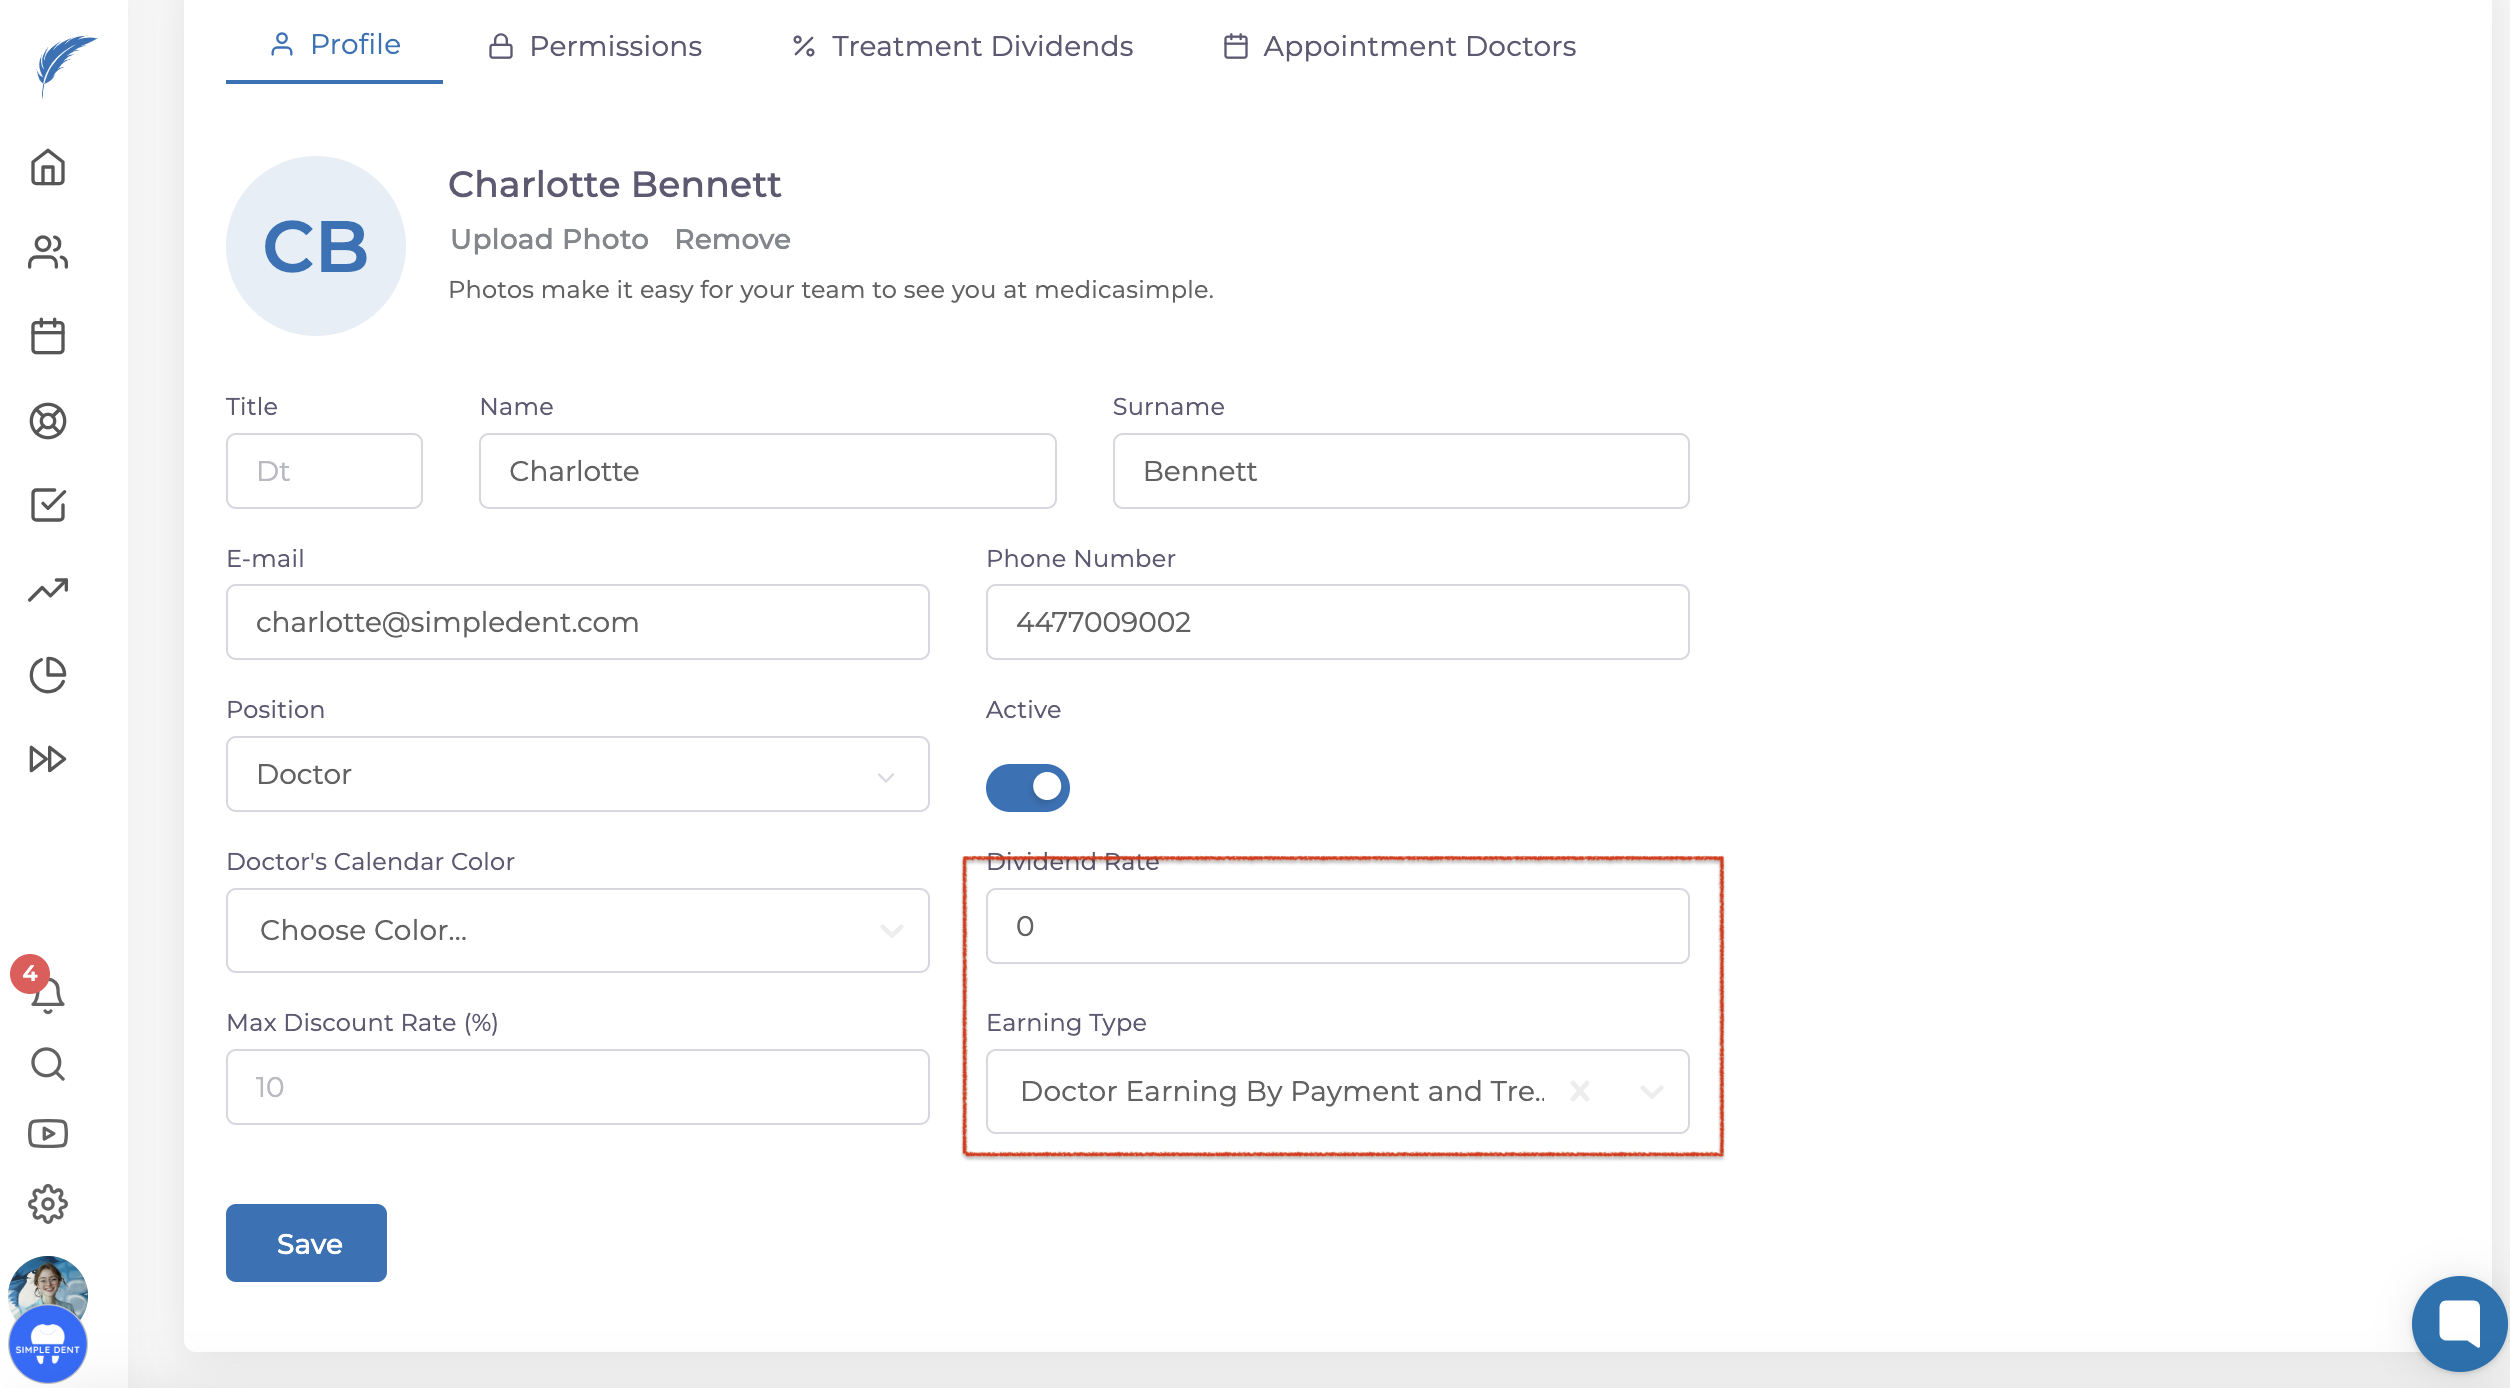Clear the Earning Type selection
The width and height of the screenshot is (2510, 1388).
(x=1580, y=1091)
